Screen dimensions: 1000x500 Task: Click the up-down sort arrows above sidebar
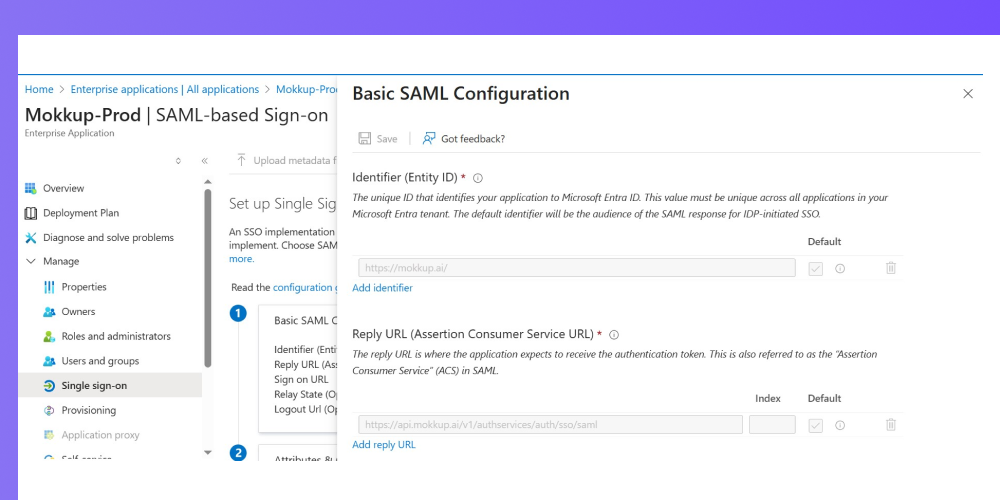point(178,161)
